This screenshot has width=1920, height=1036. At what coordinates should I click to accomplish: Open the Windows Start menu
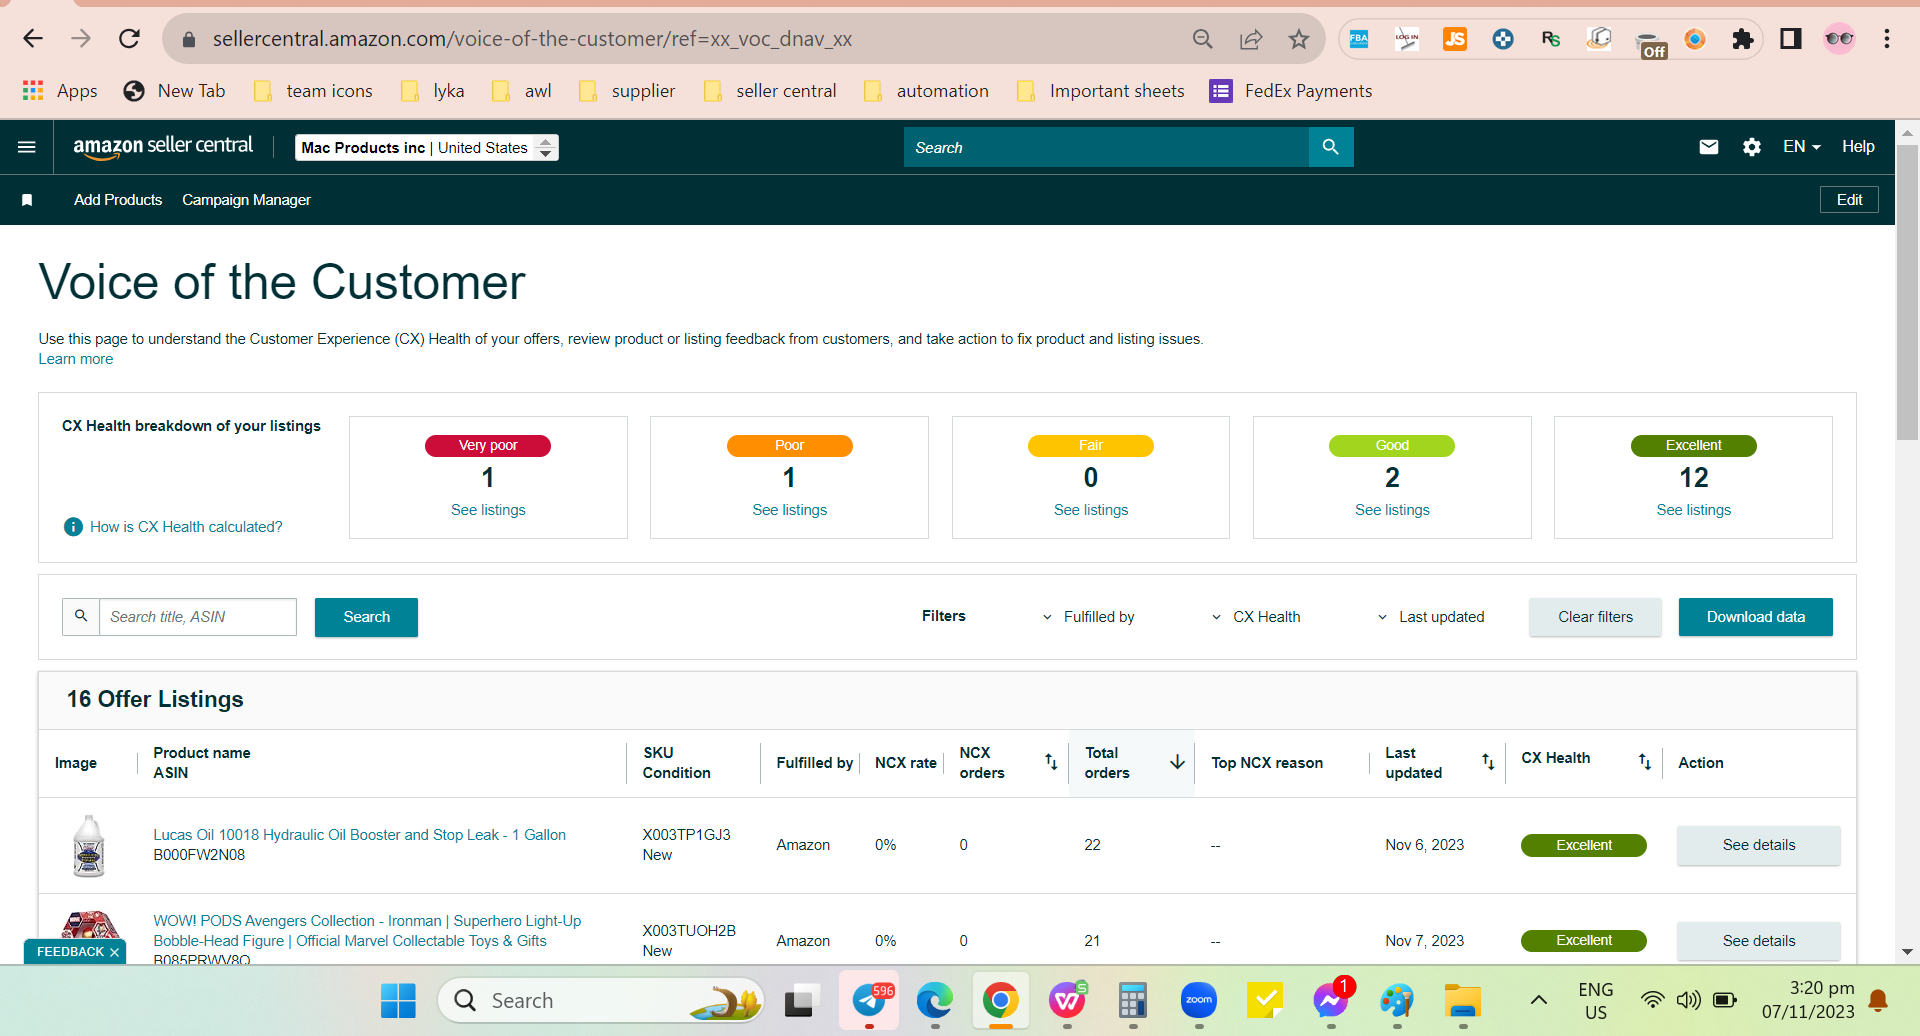point(398,1000)
